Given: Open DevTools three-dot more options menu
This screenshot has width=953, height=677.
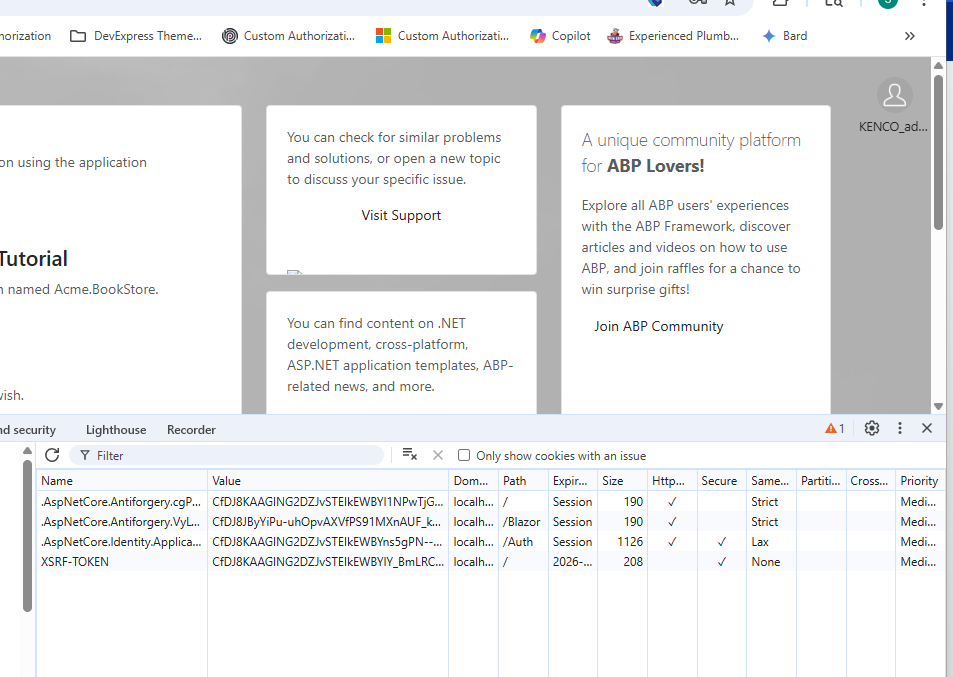Looking at the screenshot, I should (x=900, y=428).
